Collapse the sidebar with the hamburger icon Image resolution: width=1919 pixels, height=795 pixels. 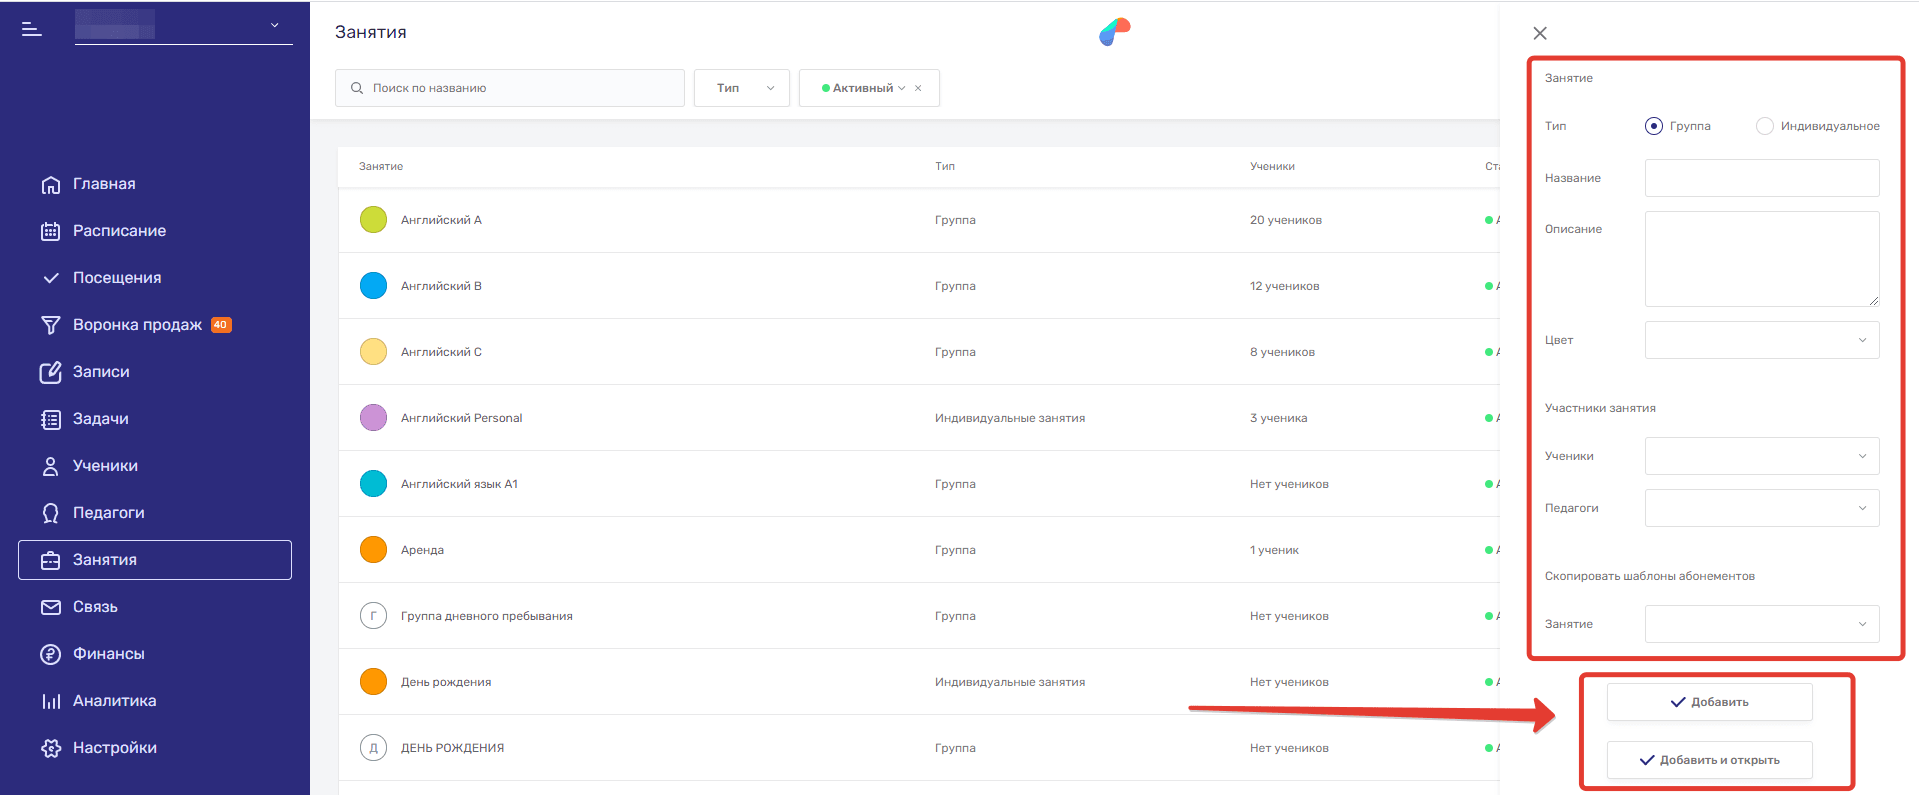point(32,29)
